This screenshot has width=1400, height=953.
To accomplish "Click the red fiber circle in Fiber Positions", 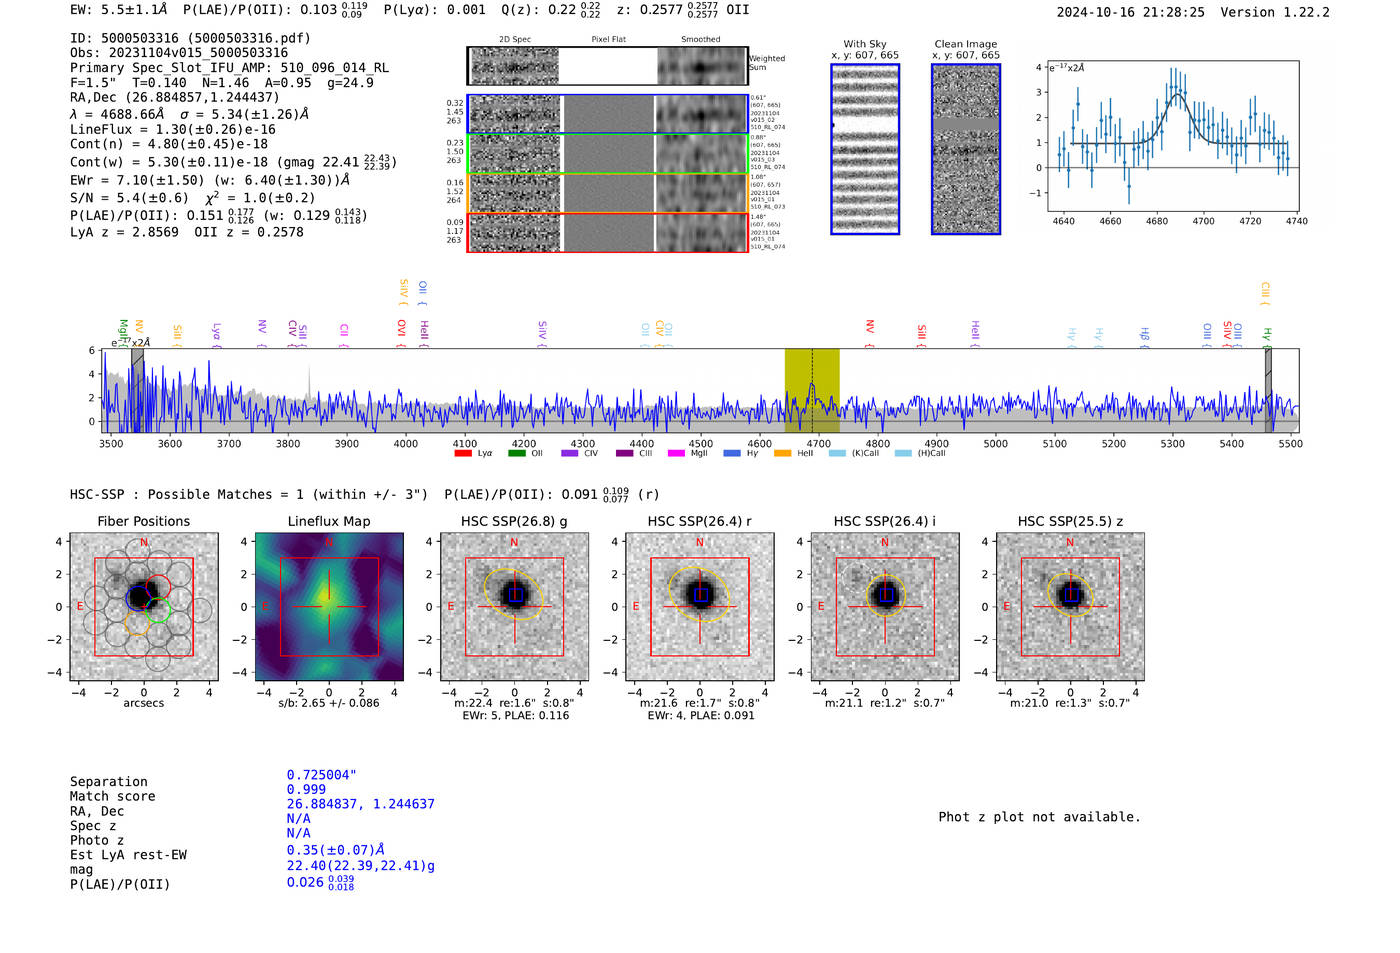I will click(158, 587).
